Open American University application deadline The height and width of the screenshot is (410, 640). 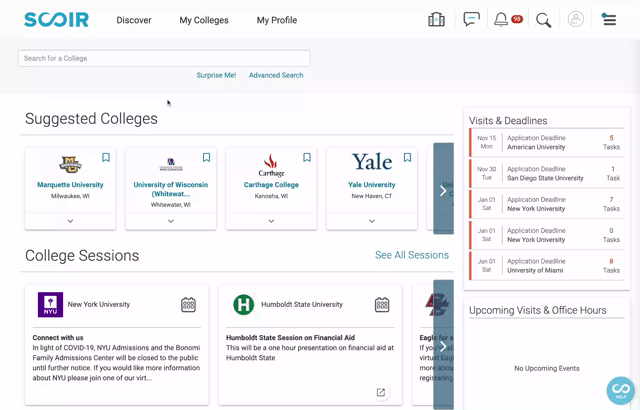[547, 142]
